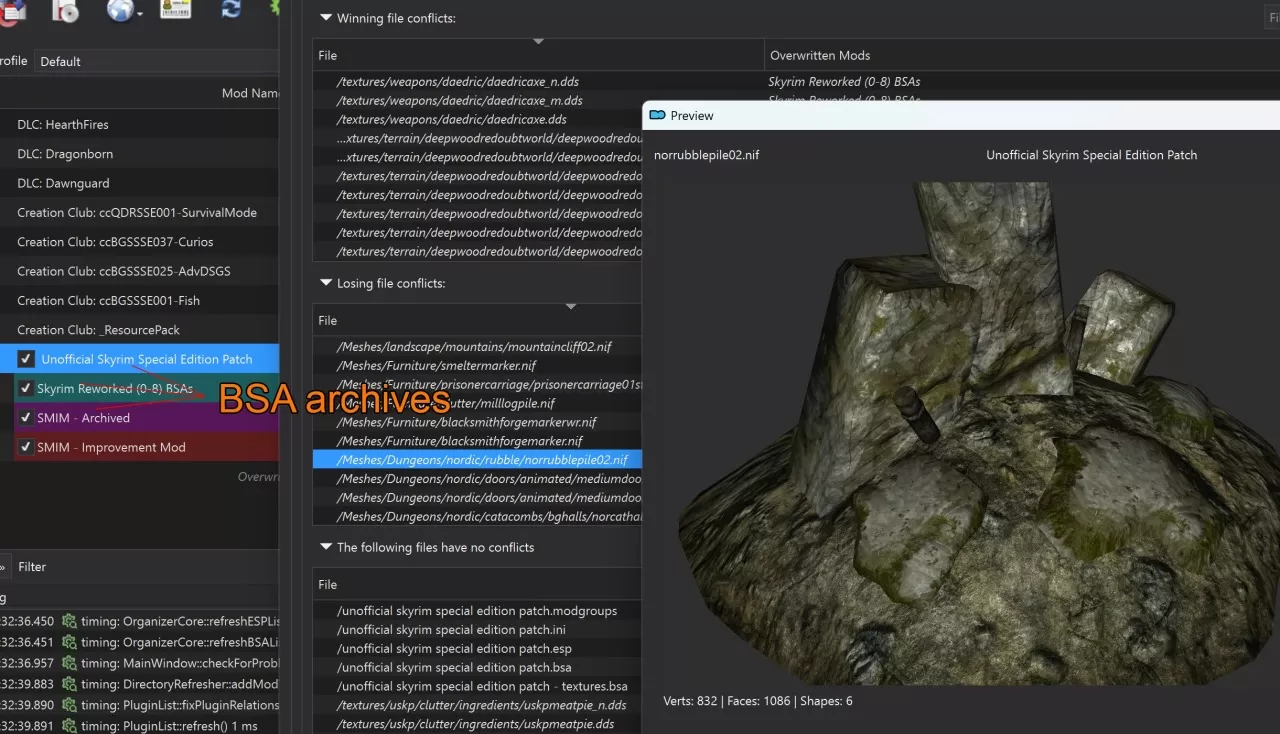This screenshot has height=734, width=1280.
Task: Click sort arrow above winning conflicts File column
Action: (538, 41)
